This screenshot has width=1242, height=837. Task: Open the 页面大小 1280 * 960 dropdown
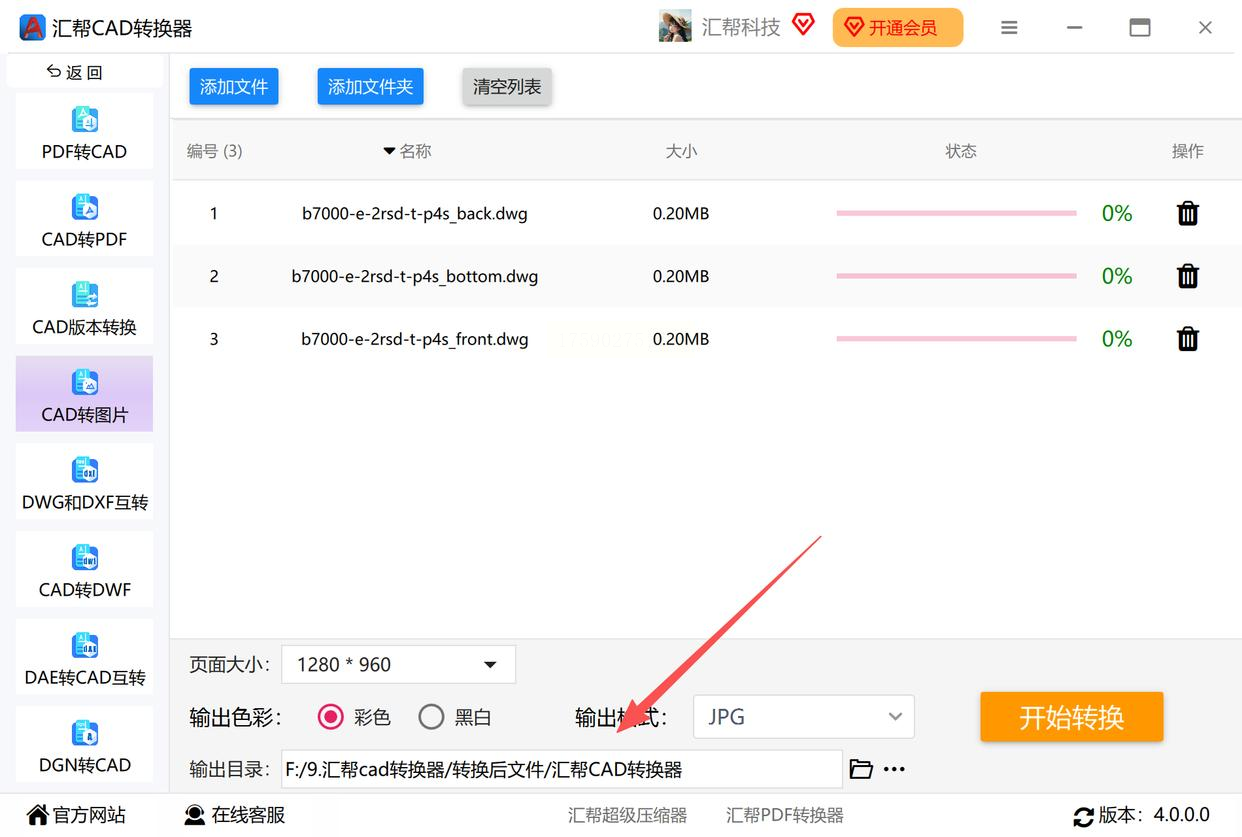point(399,665)
